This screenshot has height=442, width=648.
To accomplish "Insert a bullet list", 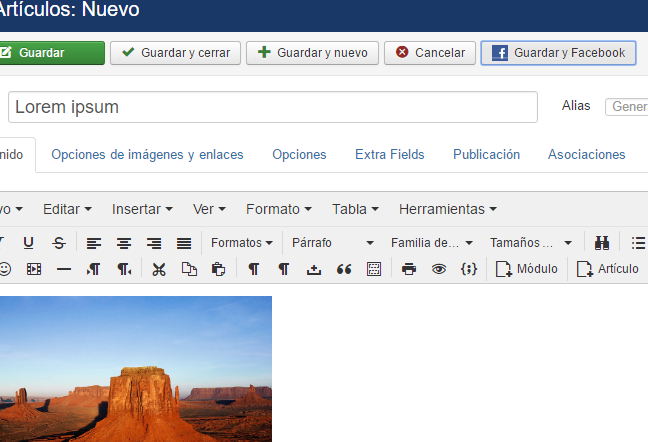I will pyautogui.click(x=638, y=243).
